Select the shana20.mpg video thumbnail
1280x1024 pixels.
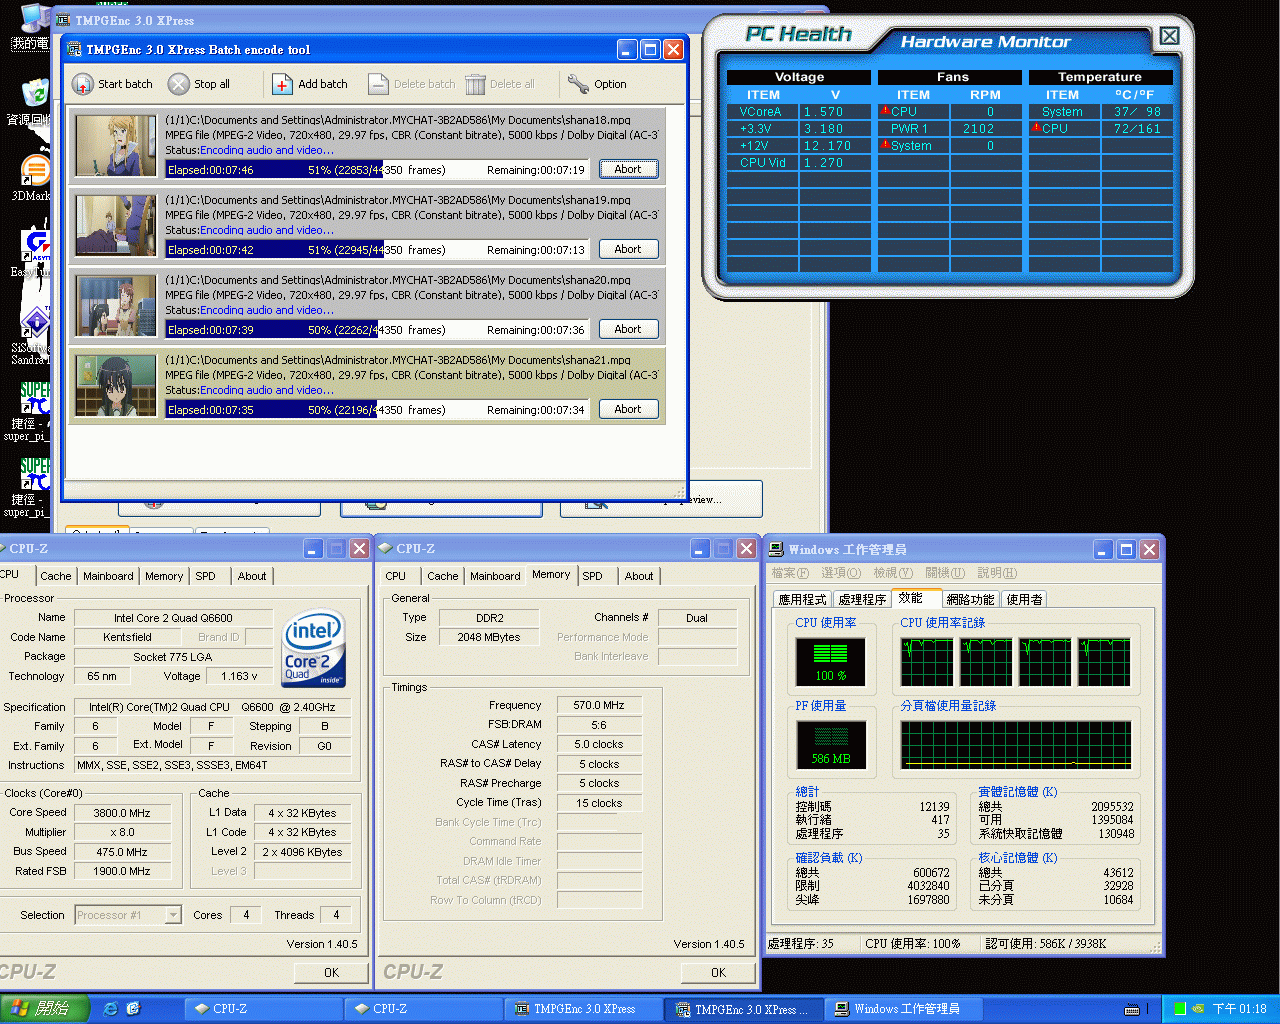(x=116, y=306)
